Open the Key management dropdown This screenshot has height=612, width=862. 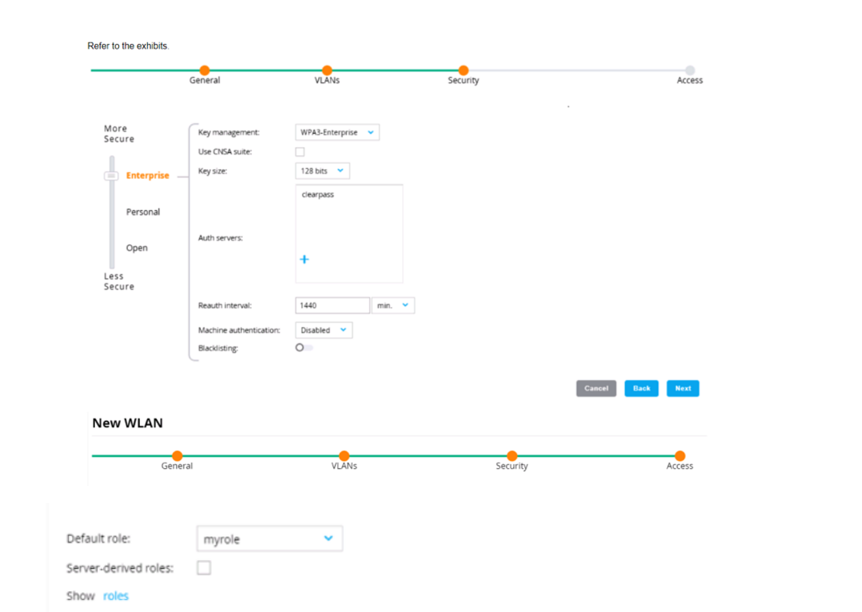tap(337, 133)
